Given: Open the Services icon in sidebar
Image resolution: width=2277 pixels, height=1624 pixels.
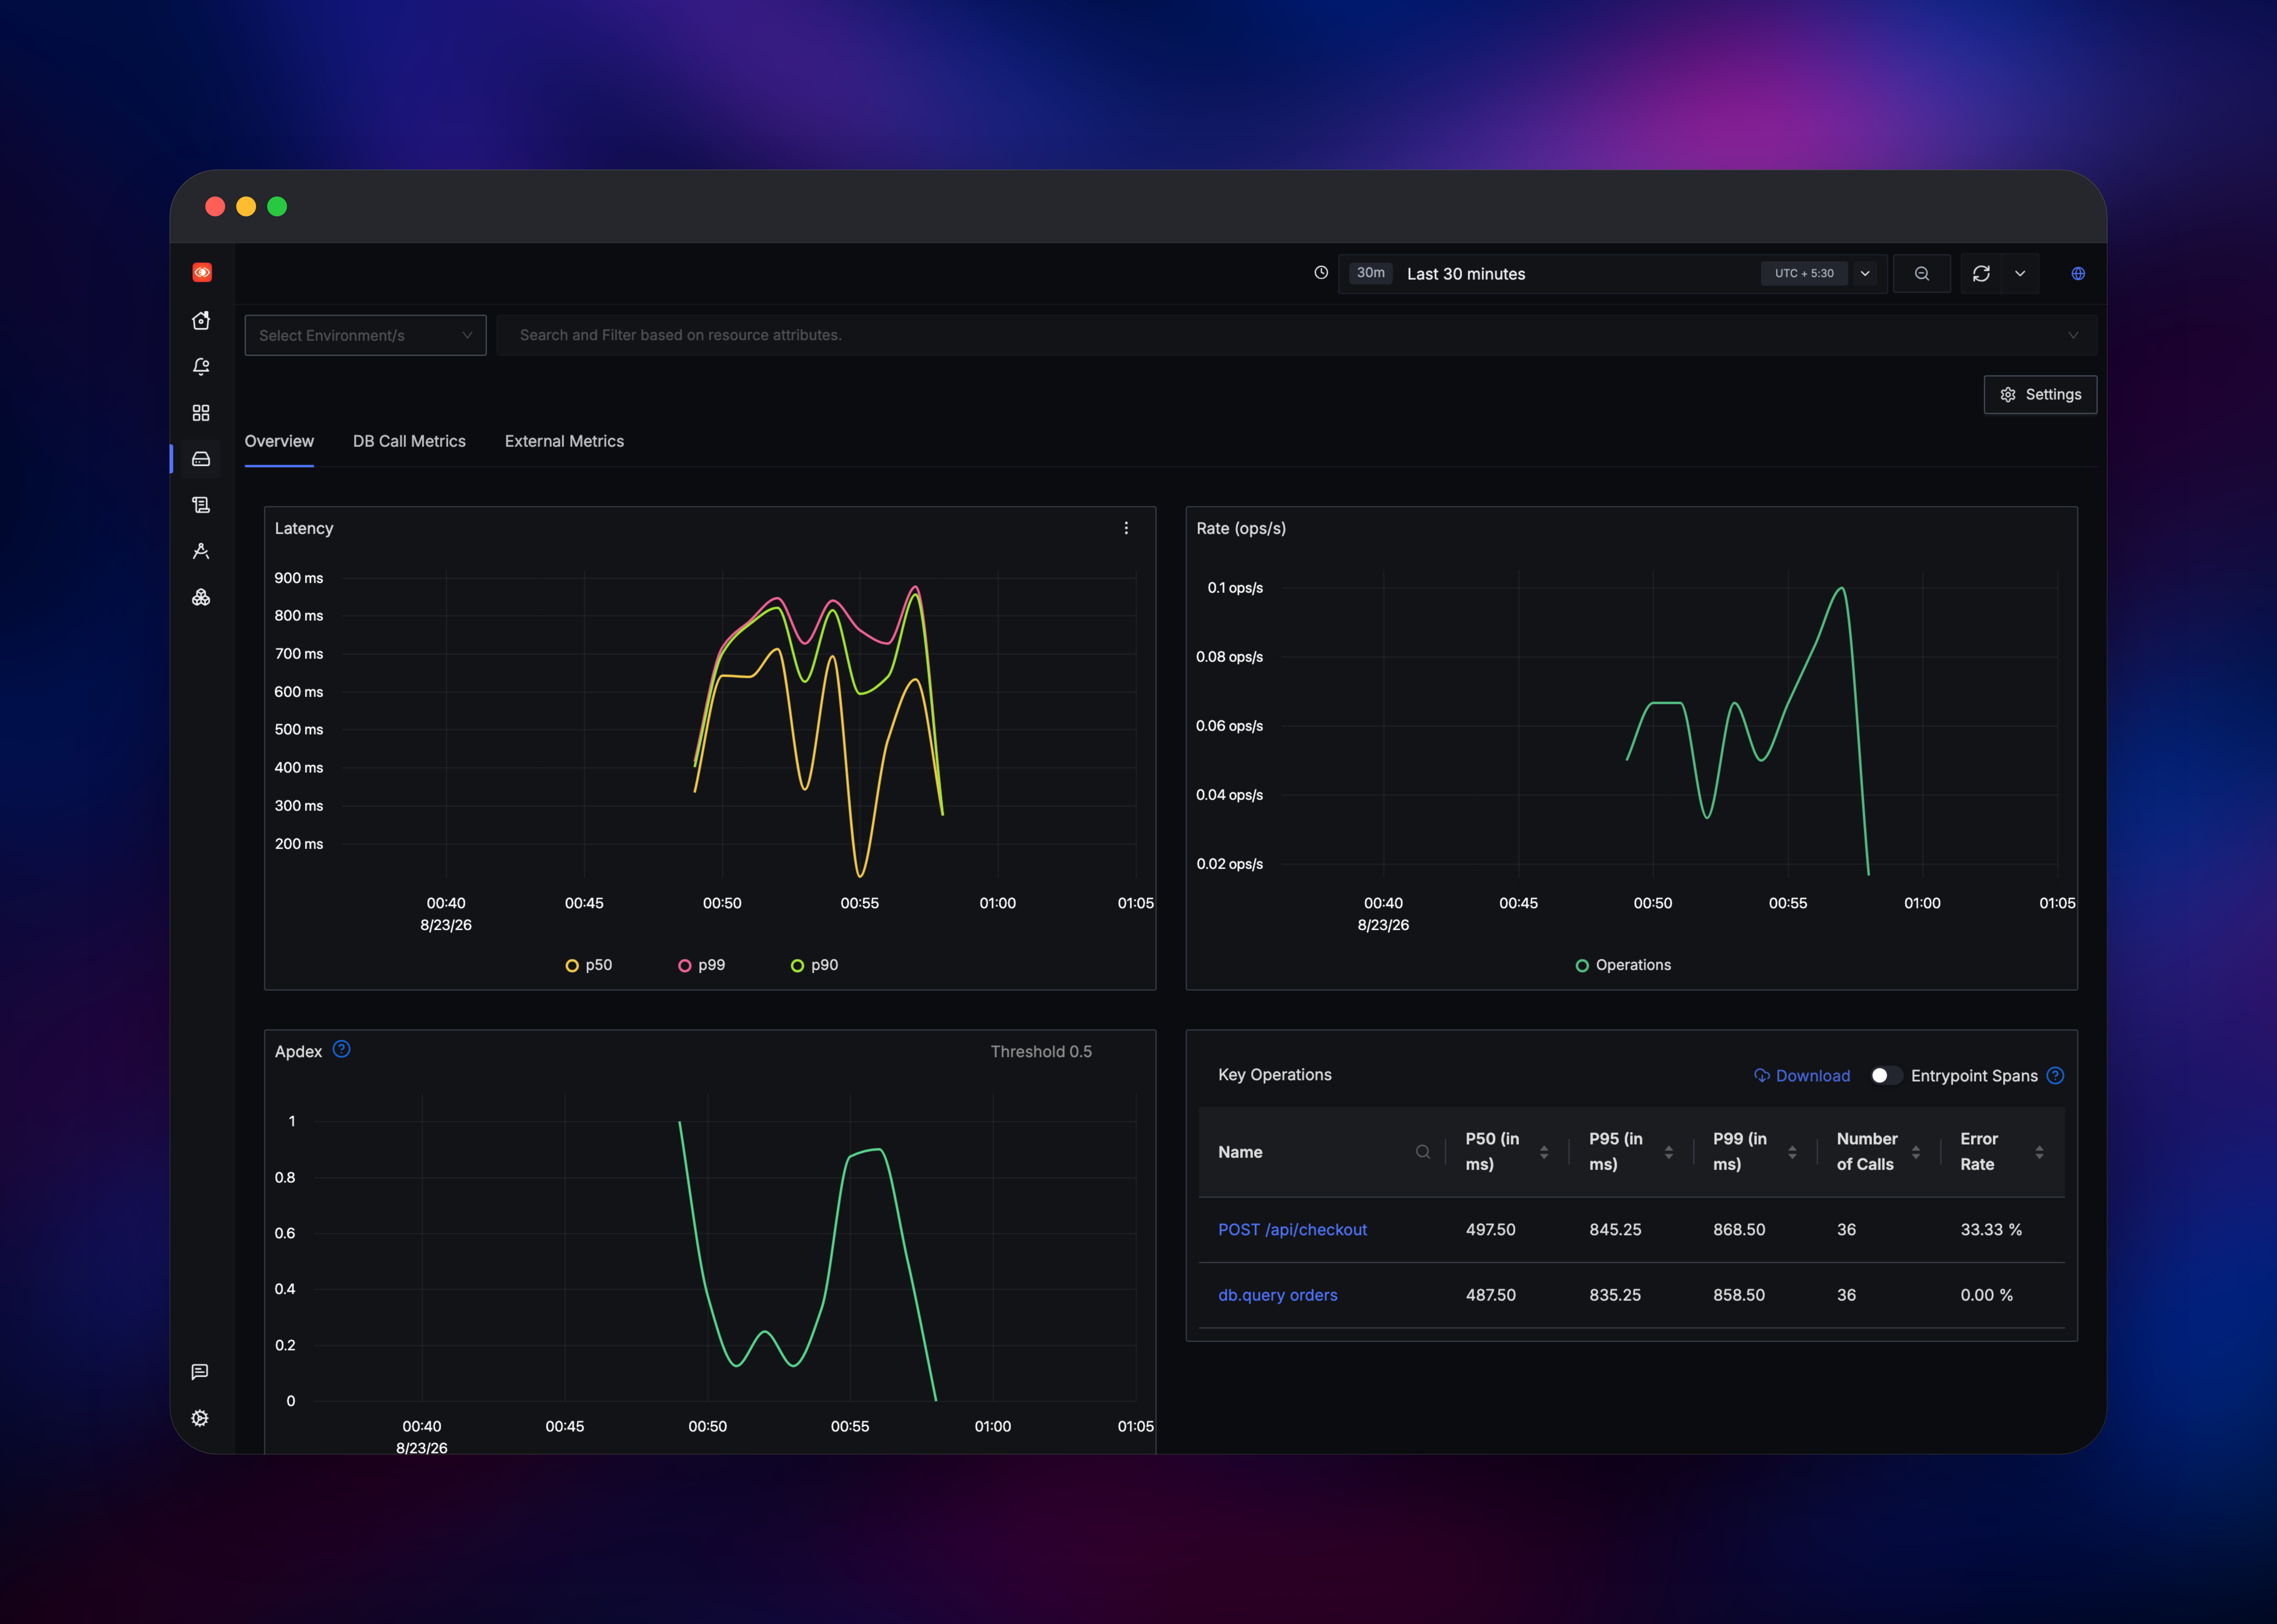Looking at the screenshot, I should 201,459.
